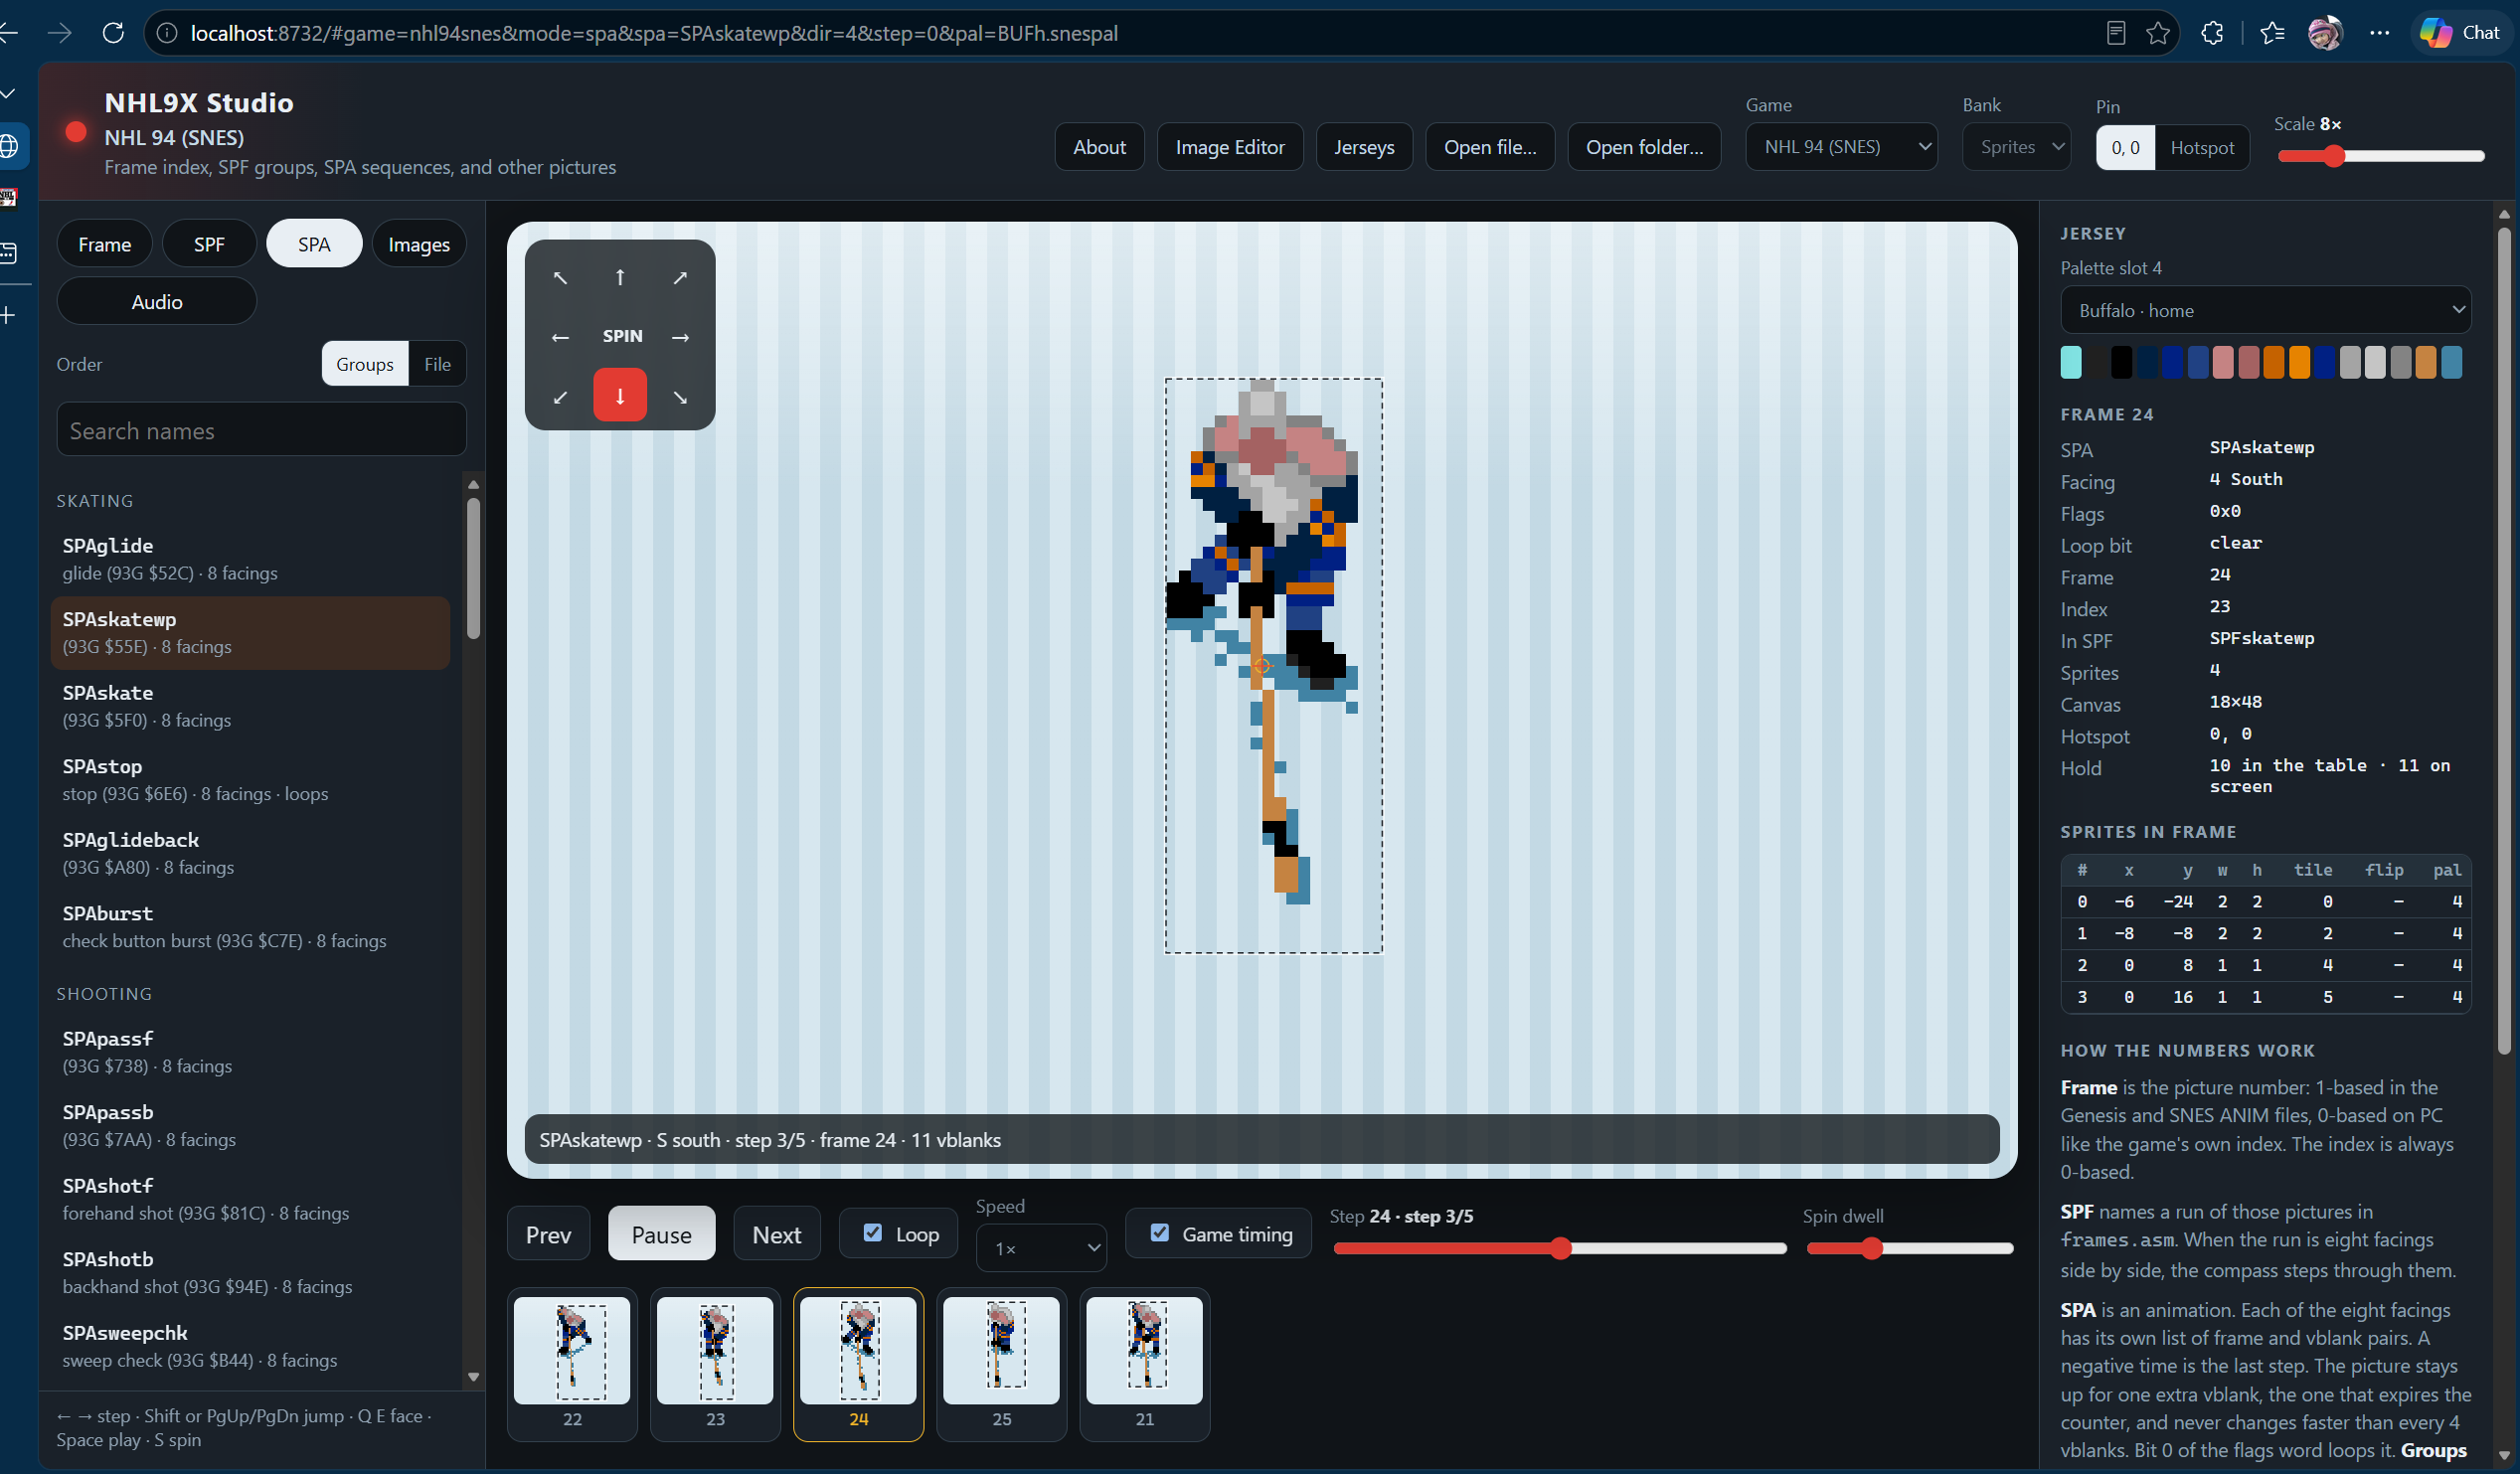Select the SPAskate animation
Image resolution: width=2520 pixels, height=1474 pixels.
tap(250, 706)
